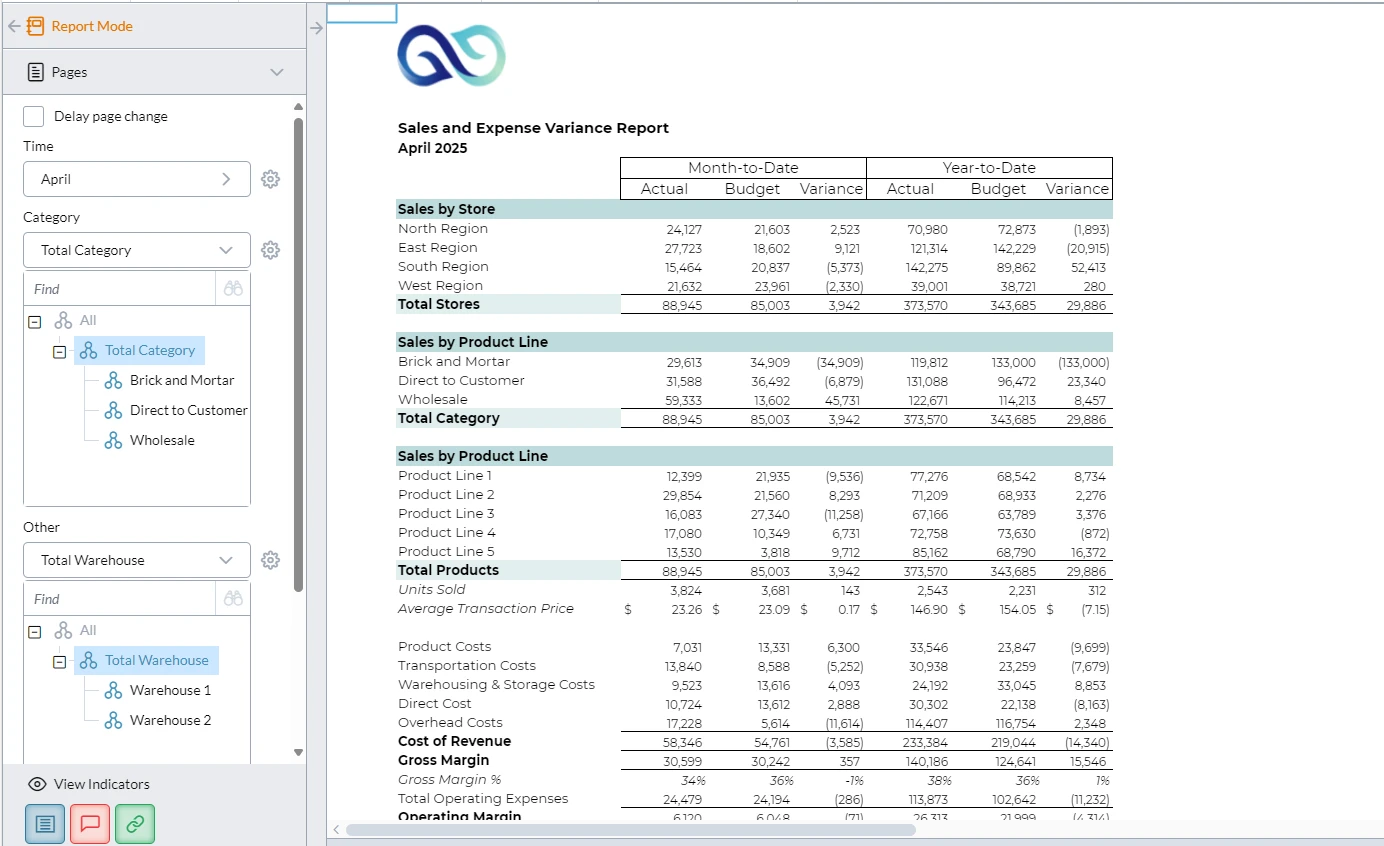Screen dimensions: 1384x846
Task: Click the Pages panel vertical scrollbar
Action: pyautogui.click(x=298, y=355)
